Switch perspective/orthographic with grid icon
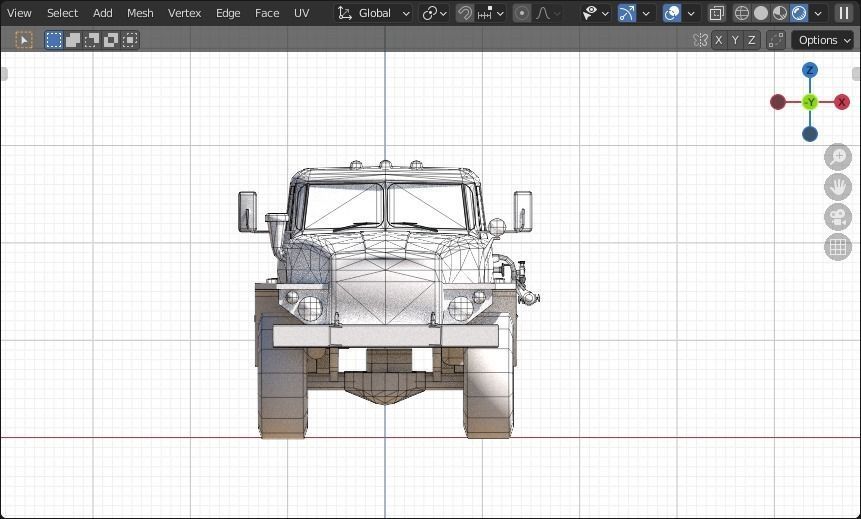Image resolution: width=861 pixels, height=519 pixels. click(x=838, y=247)
